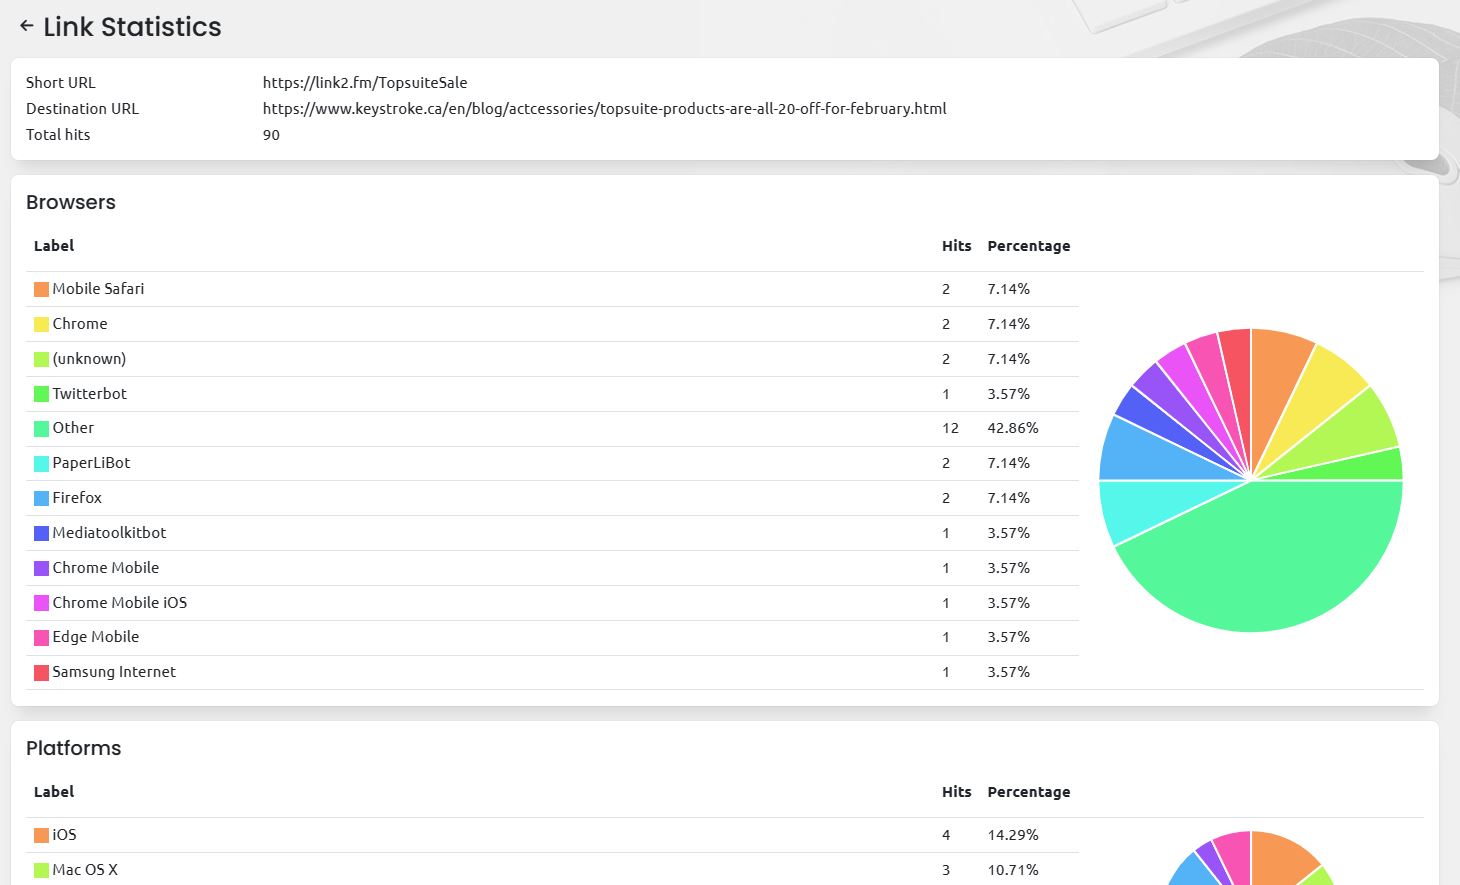Click the 10.71% percentage for Mac OS X

1013,870
